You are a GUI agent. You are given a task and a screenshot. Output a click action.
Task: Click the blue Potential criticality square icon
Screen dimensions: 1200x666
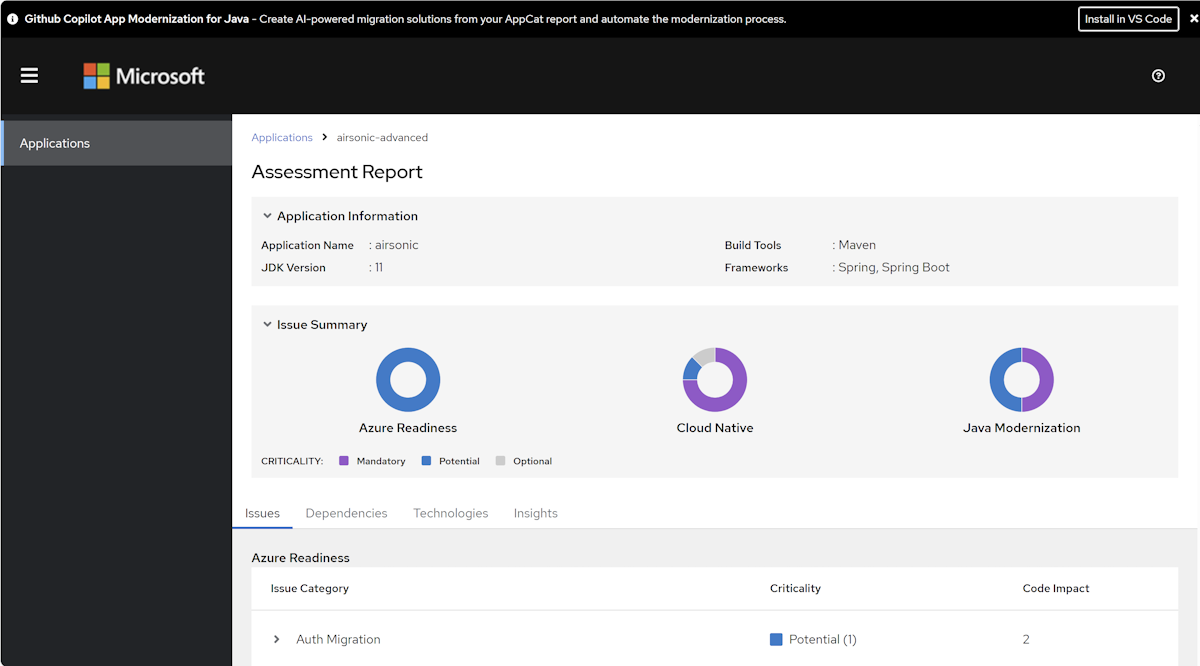pos(776,639)
